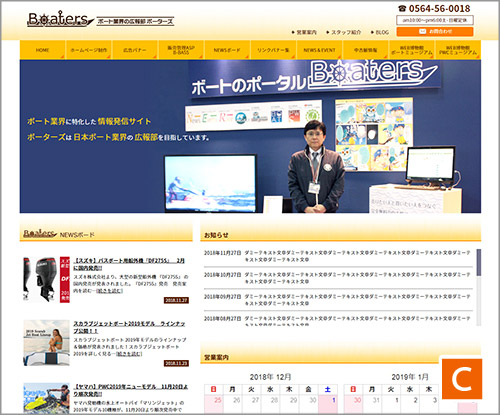Open the NEWS & EVENT navigation tab
Image resolution: width=500 pixels, height=415 pixels.
click(x=319, y=50)
